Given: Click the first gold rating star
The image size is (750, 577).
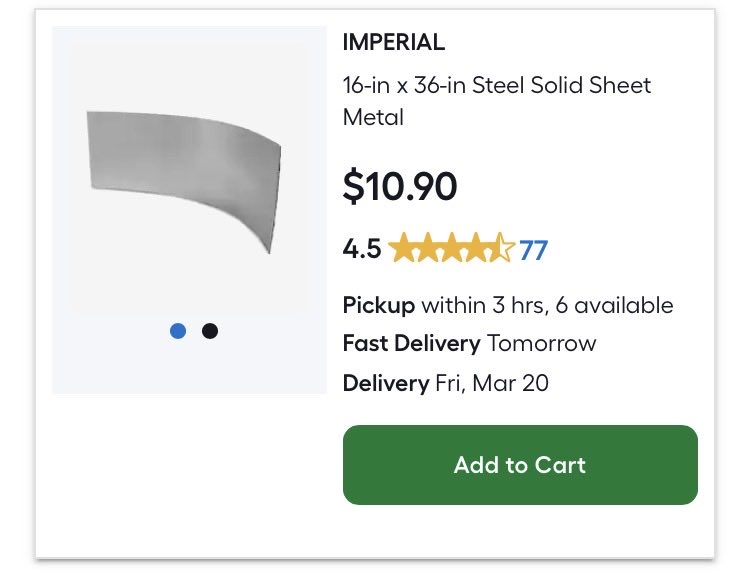Looking at the screenshot, I should [x=400, y=248].
